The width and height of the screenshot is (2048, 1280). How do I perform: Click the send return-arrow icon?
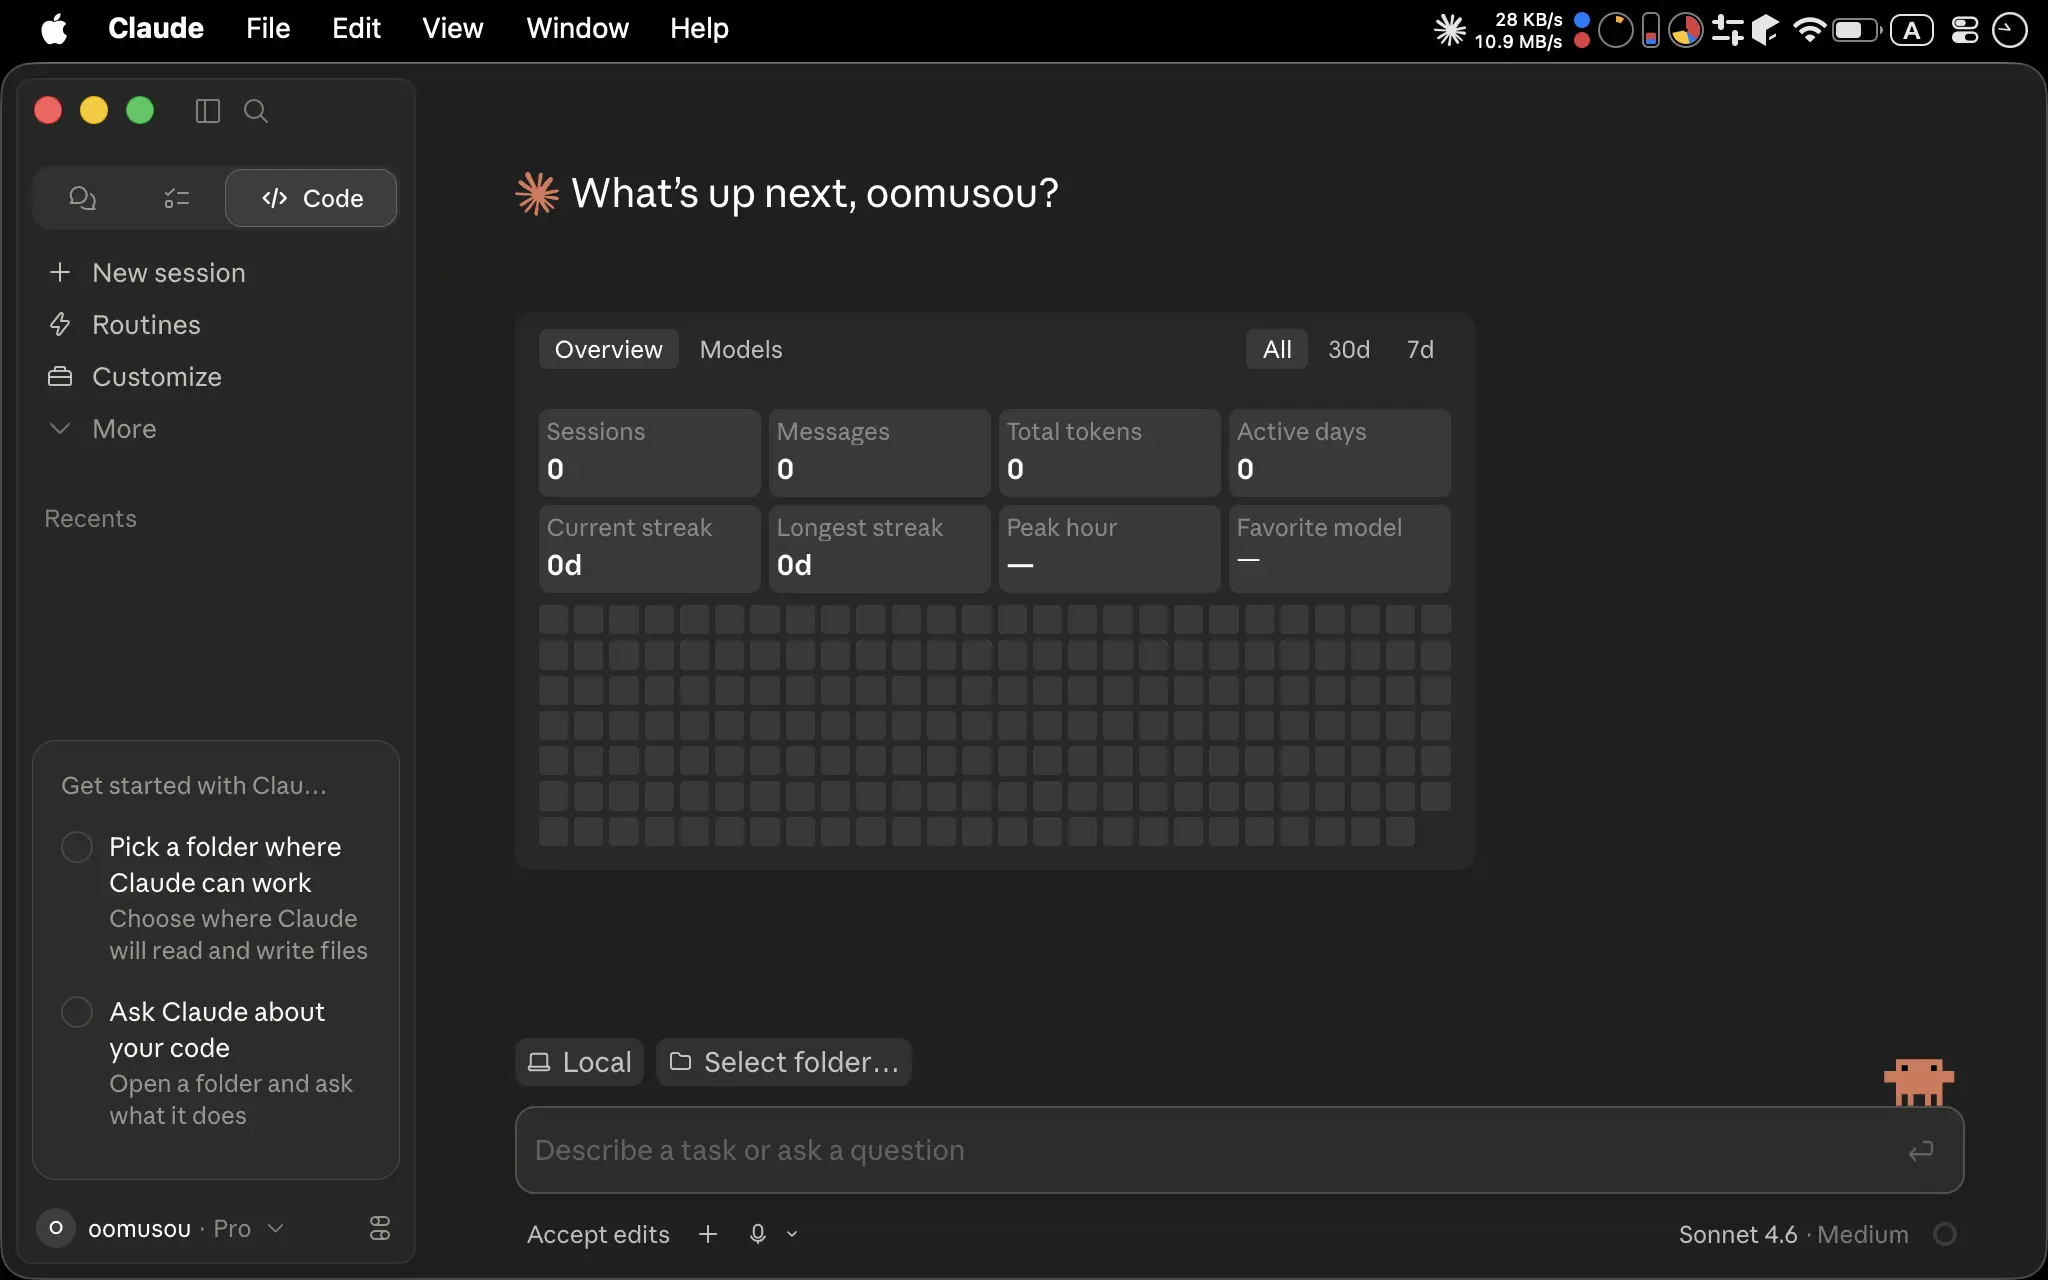[1920, 1151]
